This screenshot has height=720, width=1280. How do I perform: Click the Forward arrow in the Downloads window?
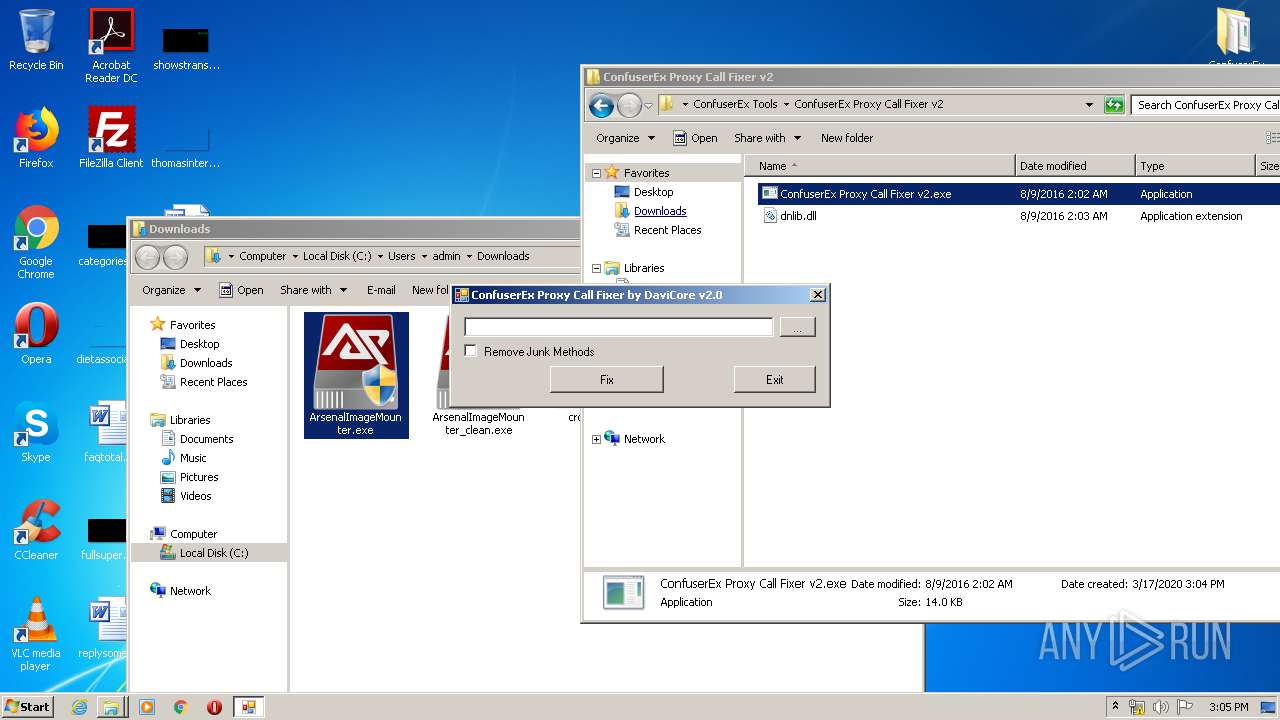coord(175,257)
